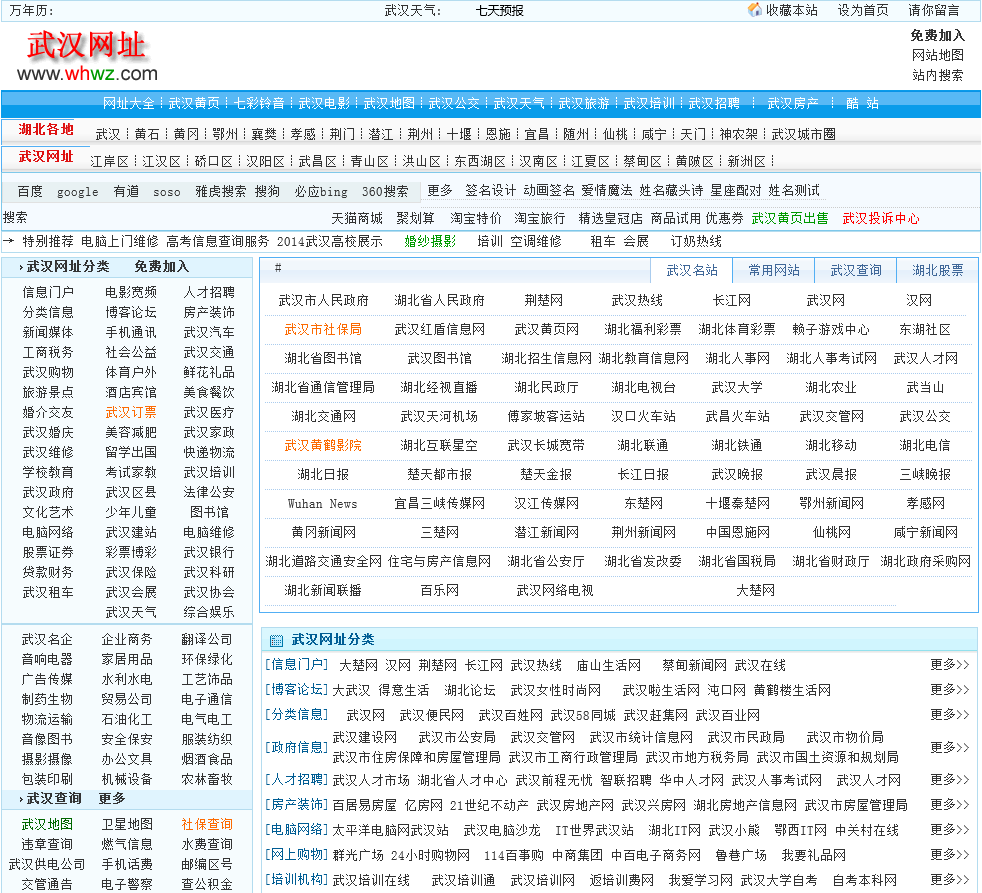Image resolution: width=982 pixels, height=893 pixels.
Task: Click the 武汉网址 site logo
Action: [87, 56]
